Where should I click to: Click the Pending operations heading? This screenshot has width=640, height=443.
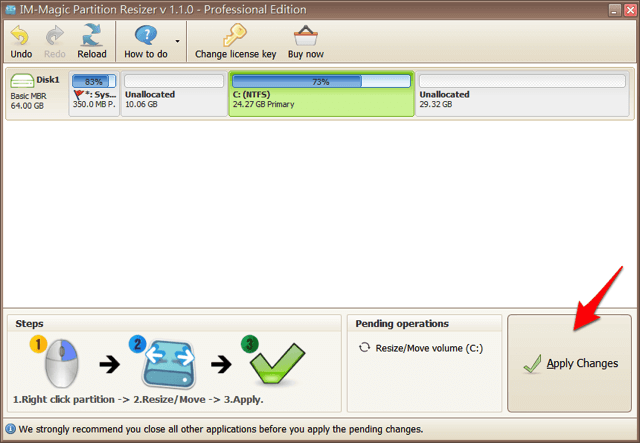point(402,323)
